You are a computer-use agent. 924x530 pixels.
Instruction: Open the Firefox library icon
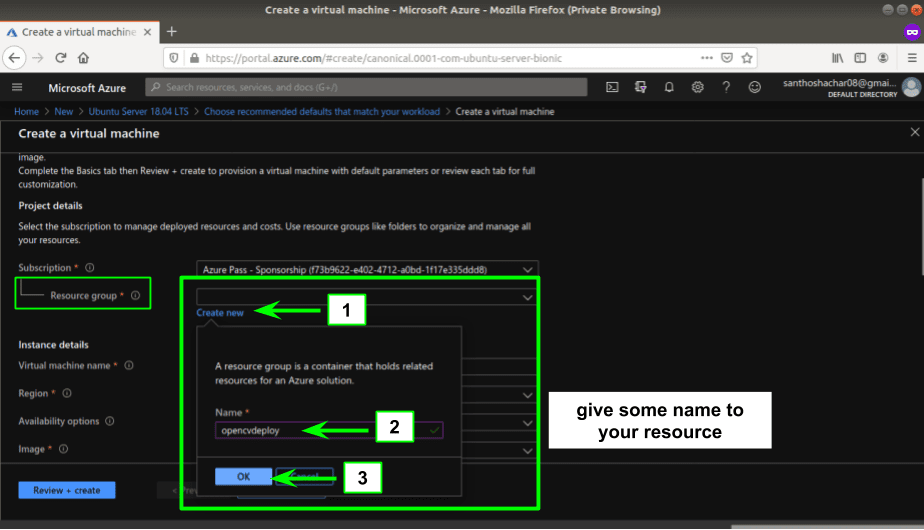coord(837,58)
